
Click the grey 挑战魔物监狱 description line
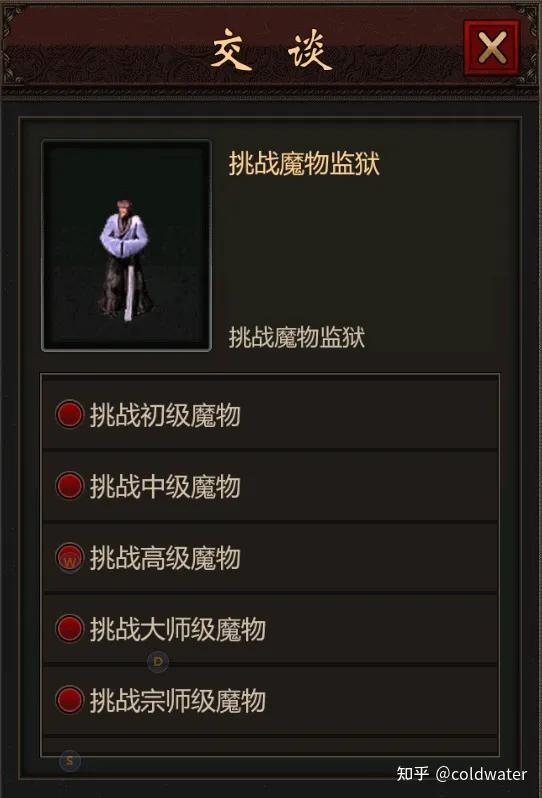click(297, 337)
